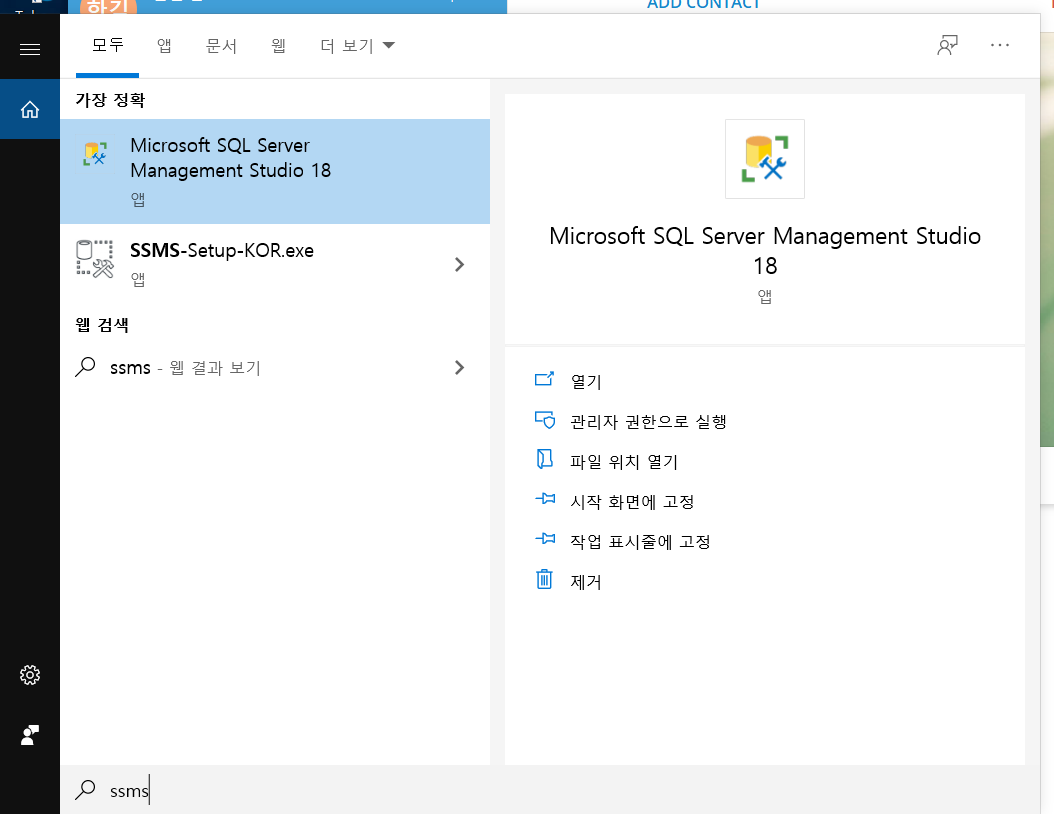Select ssms - 웹 결과 보기 entry
The width and height of the screenshot is (1054, 814).
click(x=275, y=367)
